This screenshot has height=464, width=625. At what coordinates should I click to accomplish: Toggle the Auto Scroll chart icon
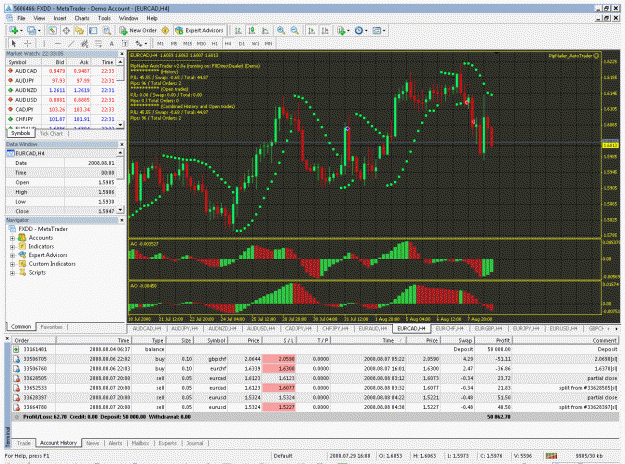point(312,30)
